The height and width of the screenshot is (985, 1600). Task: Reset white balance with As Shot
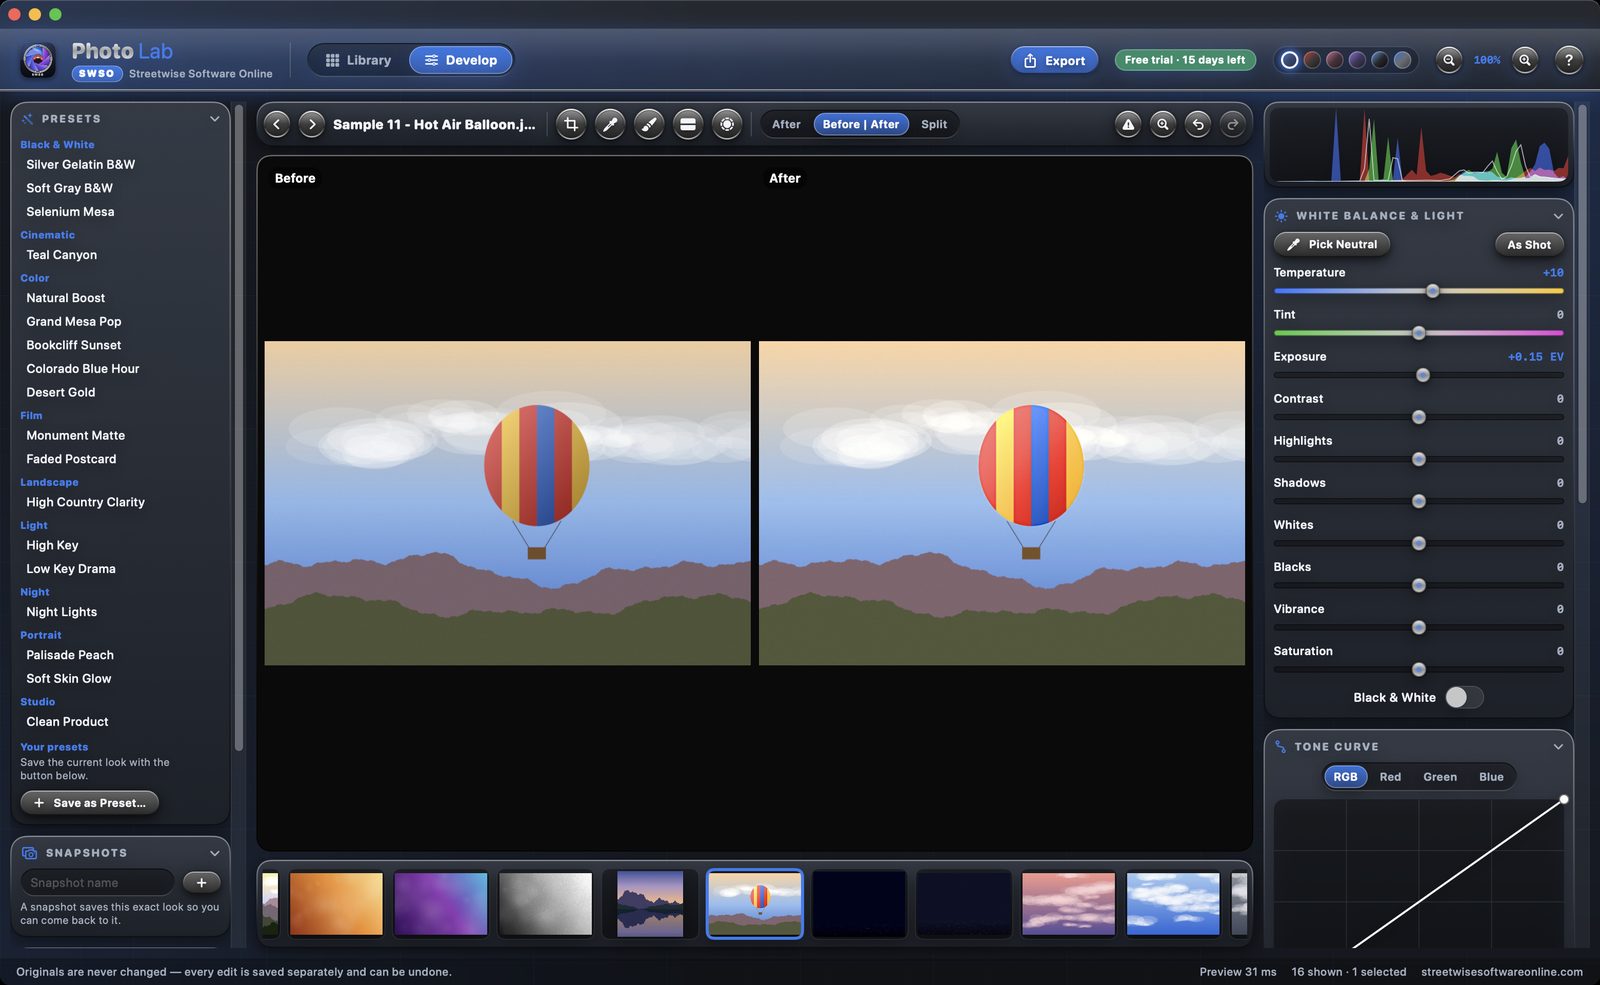1529,244
